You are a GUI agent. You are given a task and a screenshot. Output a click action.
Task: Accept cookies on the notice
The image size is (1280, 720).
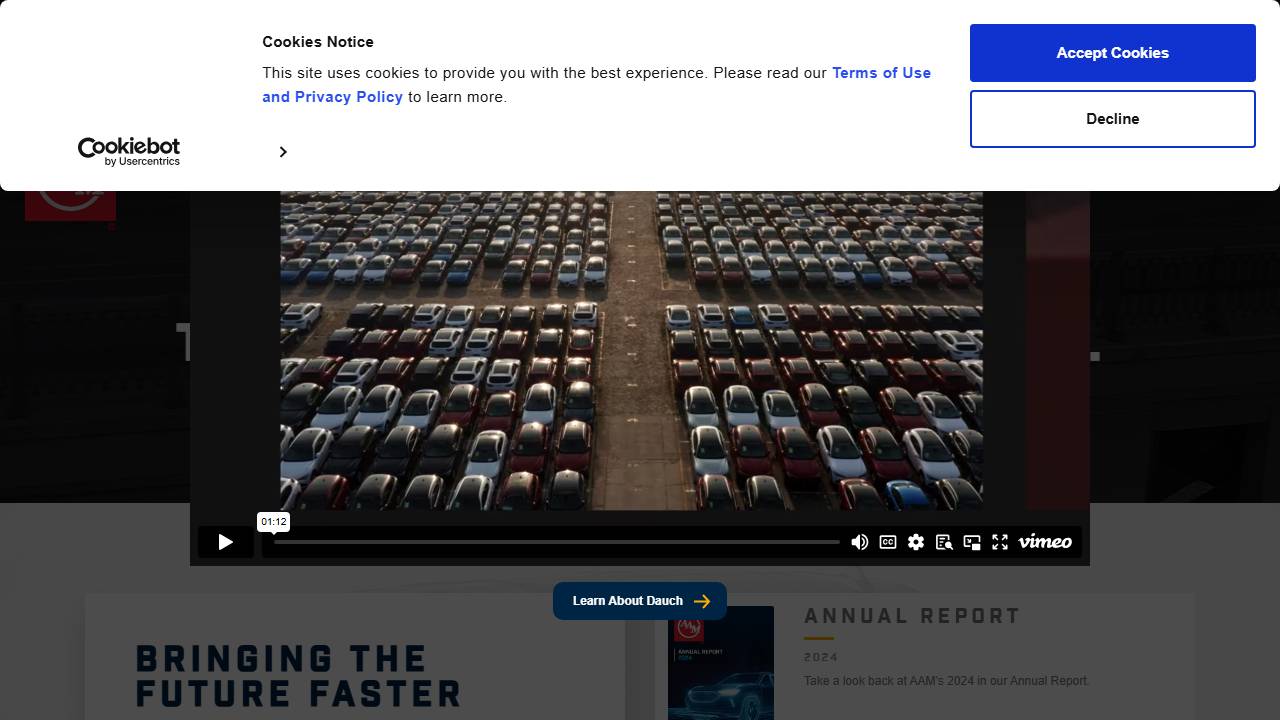[x=1112, y=53]
